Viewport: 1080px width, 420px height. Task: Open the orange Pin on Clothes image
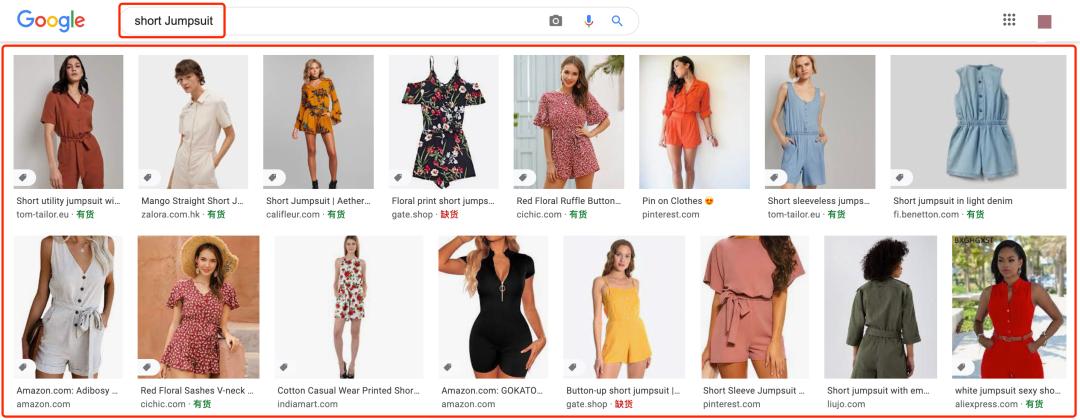pos(694,122)
